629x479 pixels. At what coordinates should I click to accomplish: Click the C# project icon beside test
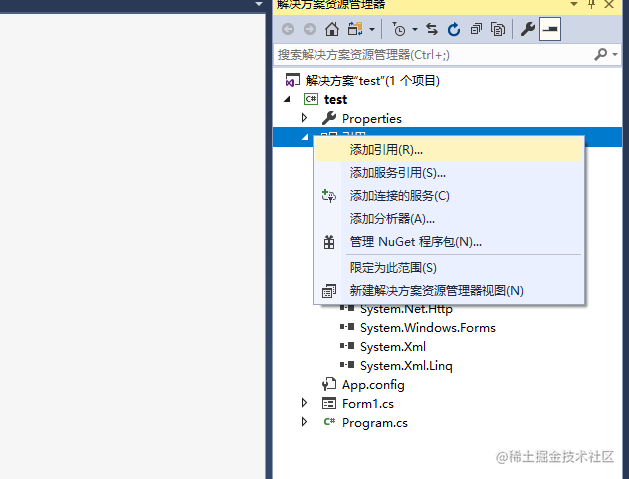click(x=311, y=99)
